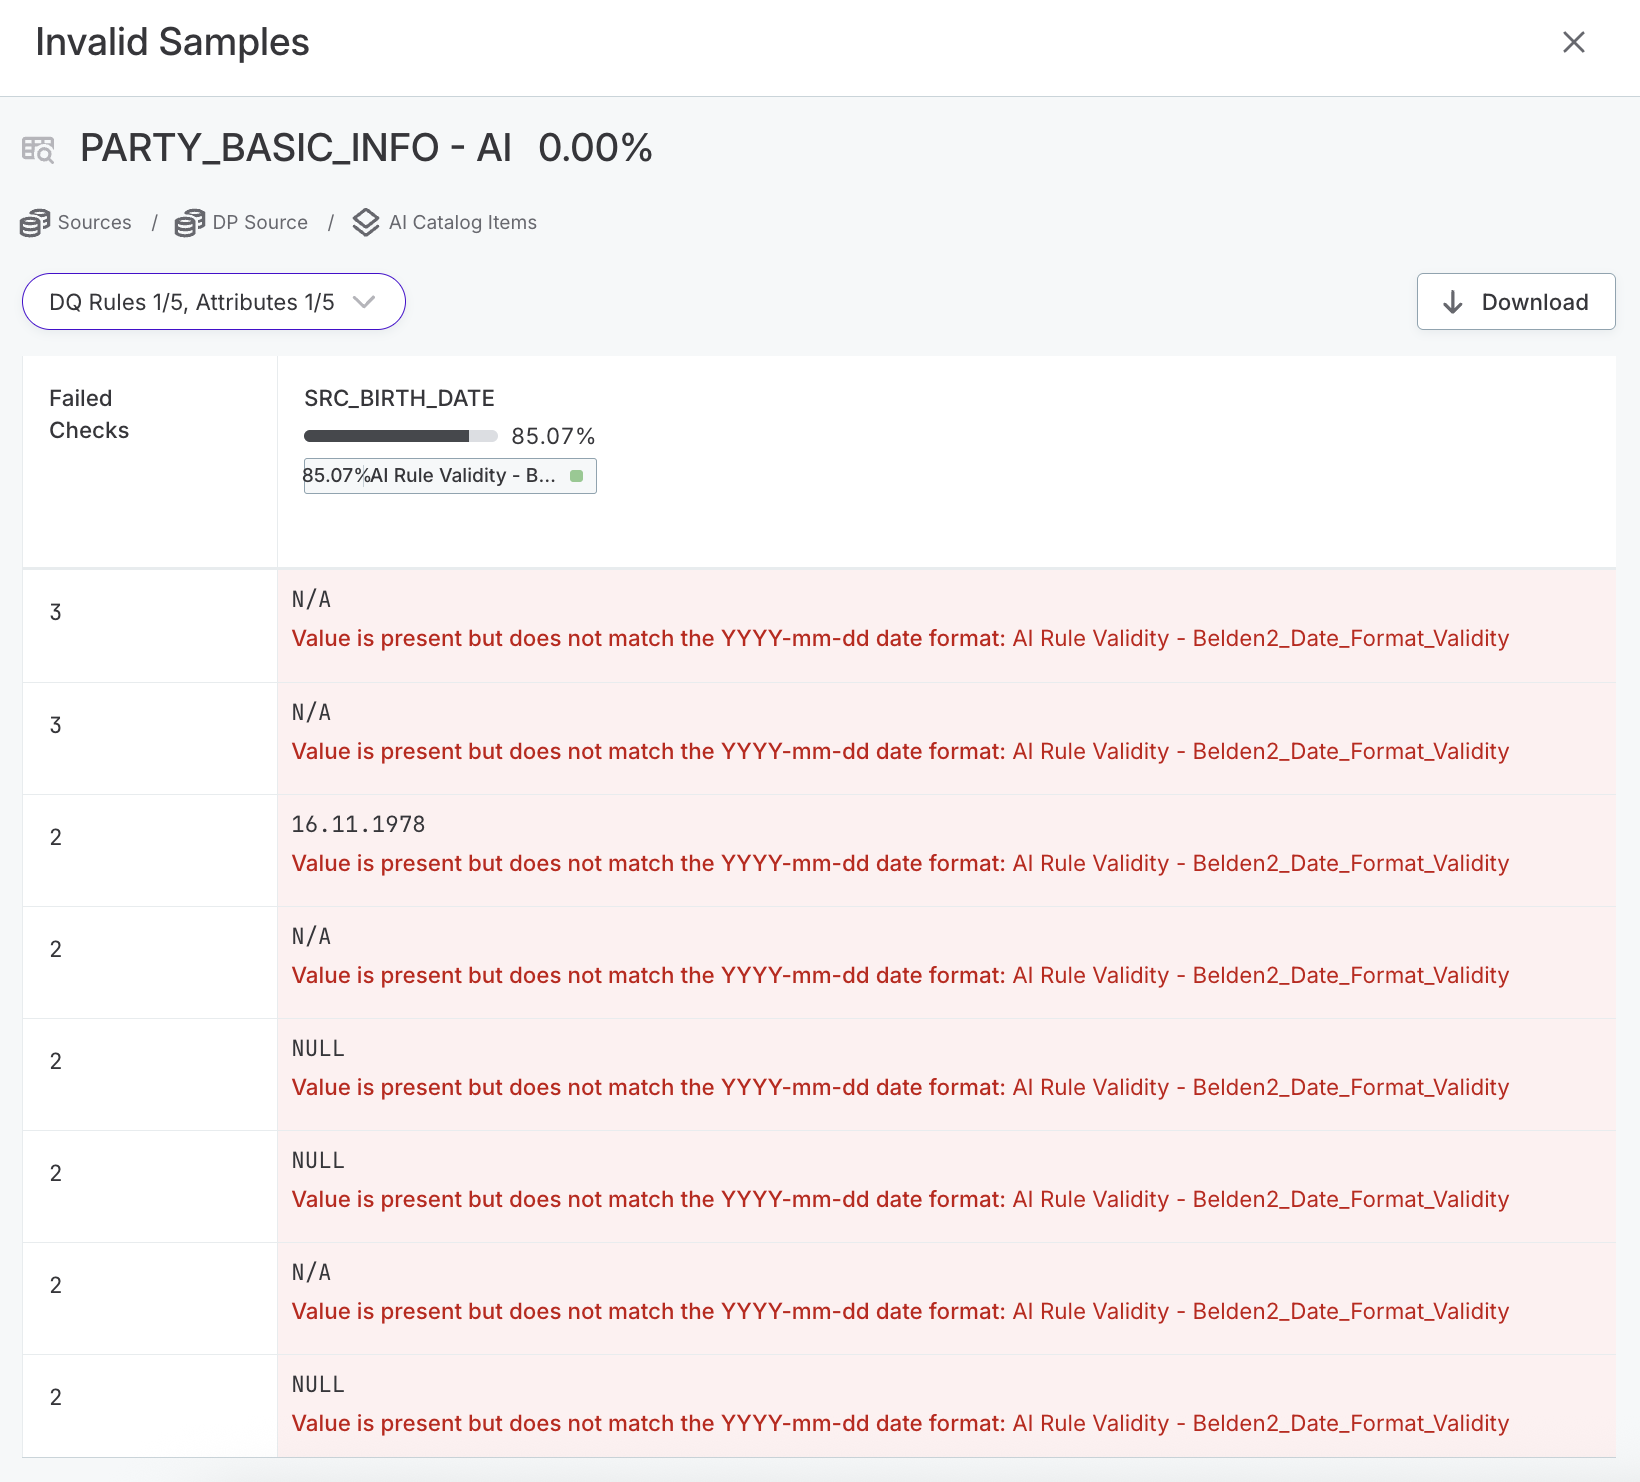Click the Sources database icon

pyautogui.click(x=35, y=223)
